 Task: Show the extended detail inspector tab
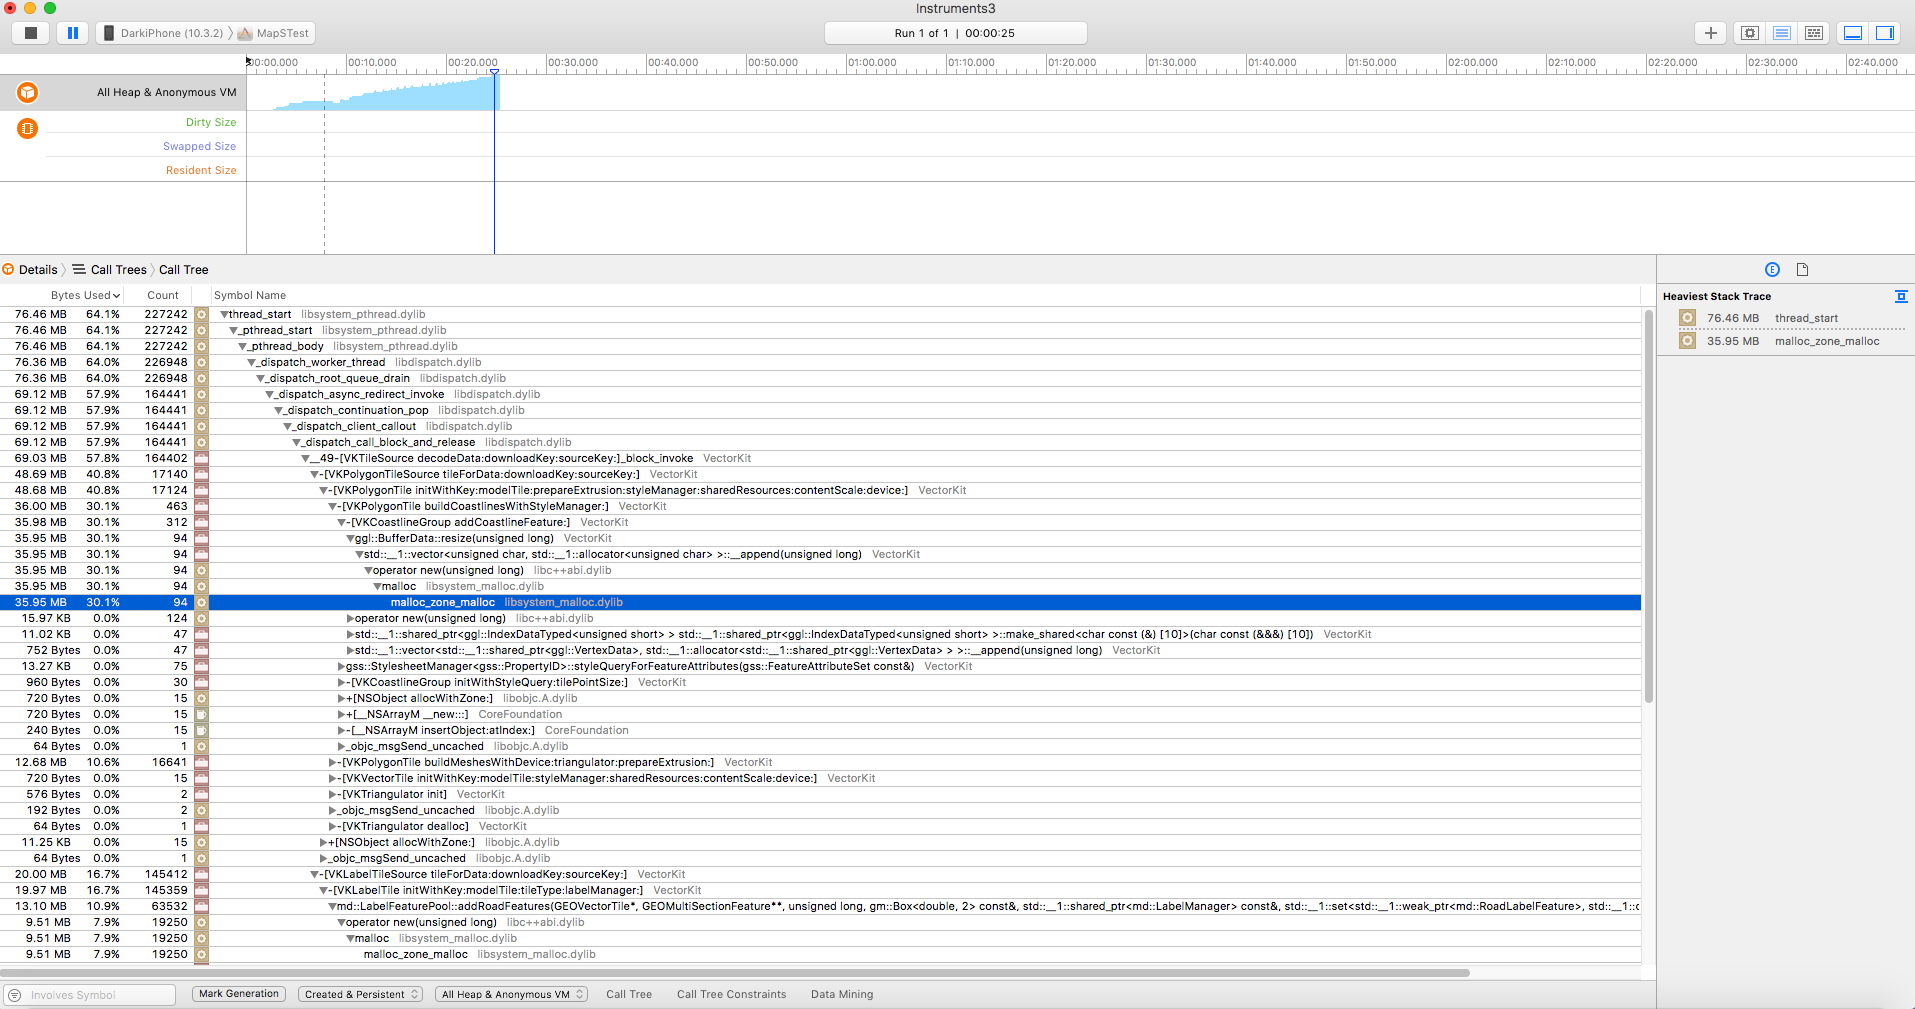click(x=1772, y=269)
